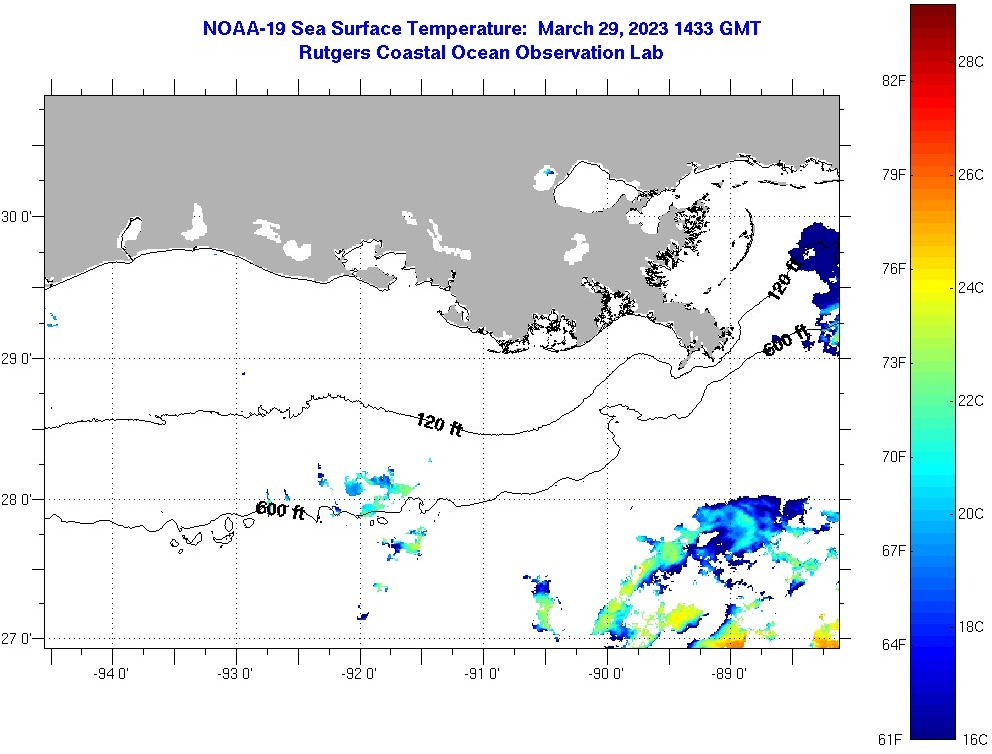Click the '20C' colorbar label

[x=971, y=514]
